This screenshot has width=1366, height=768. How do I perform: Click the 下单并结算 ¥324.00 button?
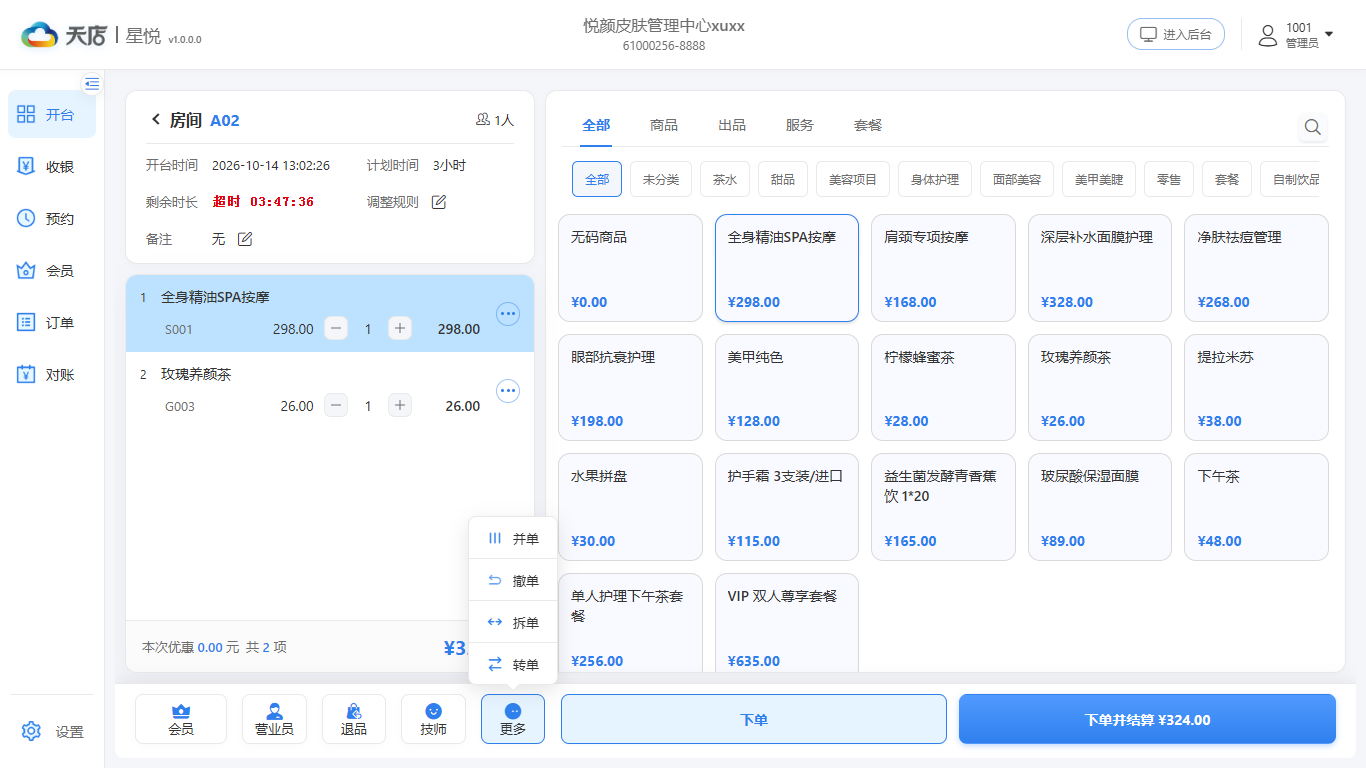click(1147, 720)
